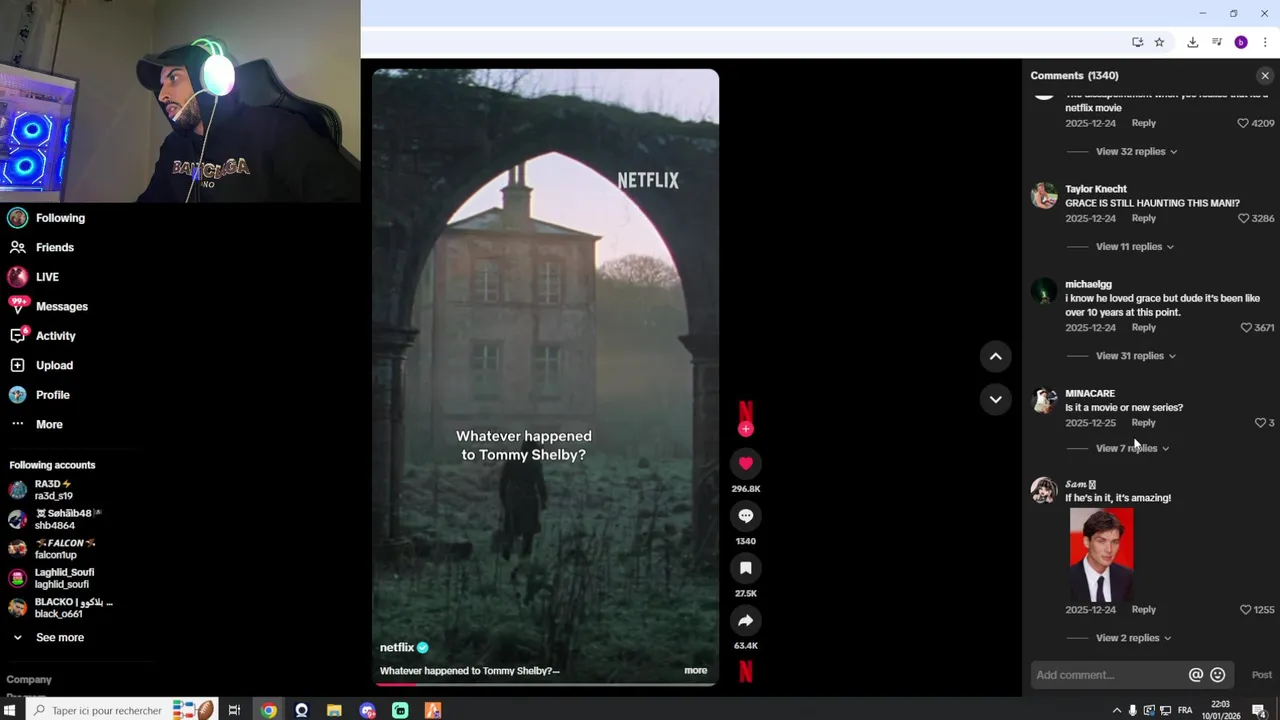Expand View 11 replies
Screen dimensions: 1280x720
pos(1134,247)
